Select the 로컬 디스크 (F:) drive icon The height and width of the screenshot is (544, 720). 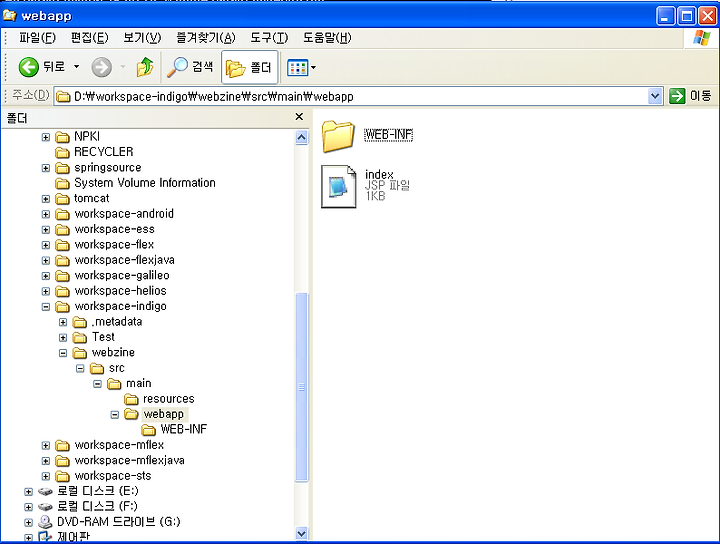[x=45, y=507]
